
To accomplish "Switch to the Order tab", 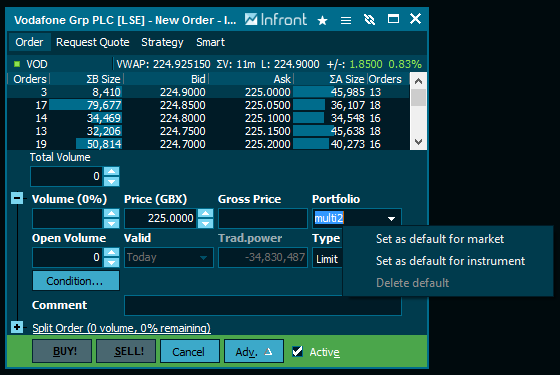I will click(29, 42).
